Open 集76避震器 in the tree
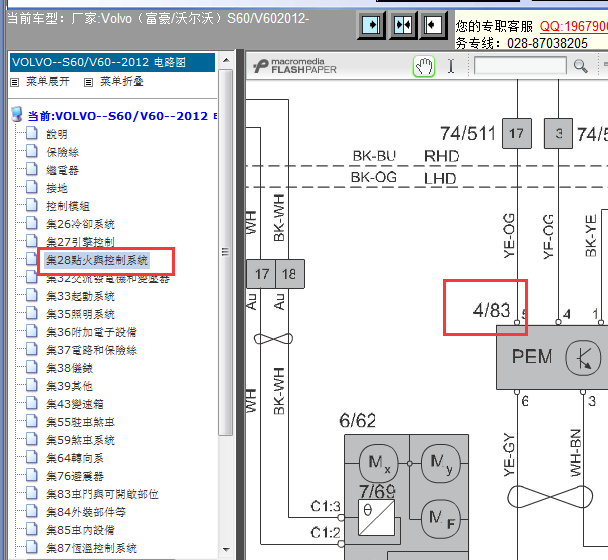This screenshot has height=560, width=608. click(x=75, y=476)
